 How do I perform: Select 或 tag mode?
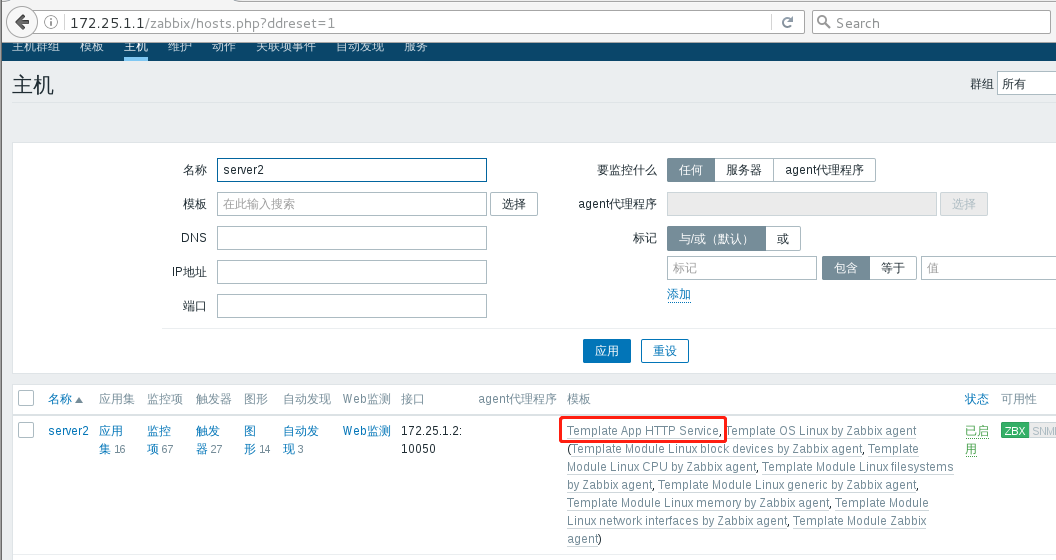point(783,238)
